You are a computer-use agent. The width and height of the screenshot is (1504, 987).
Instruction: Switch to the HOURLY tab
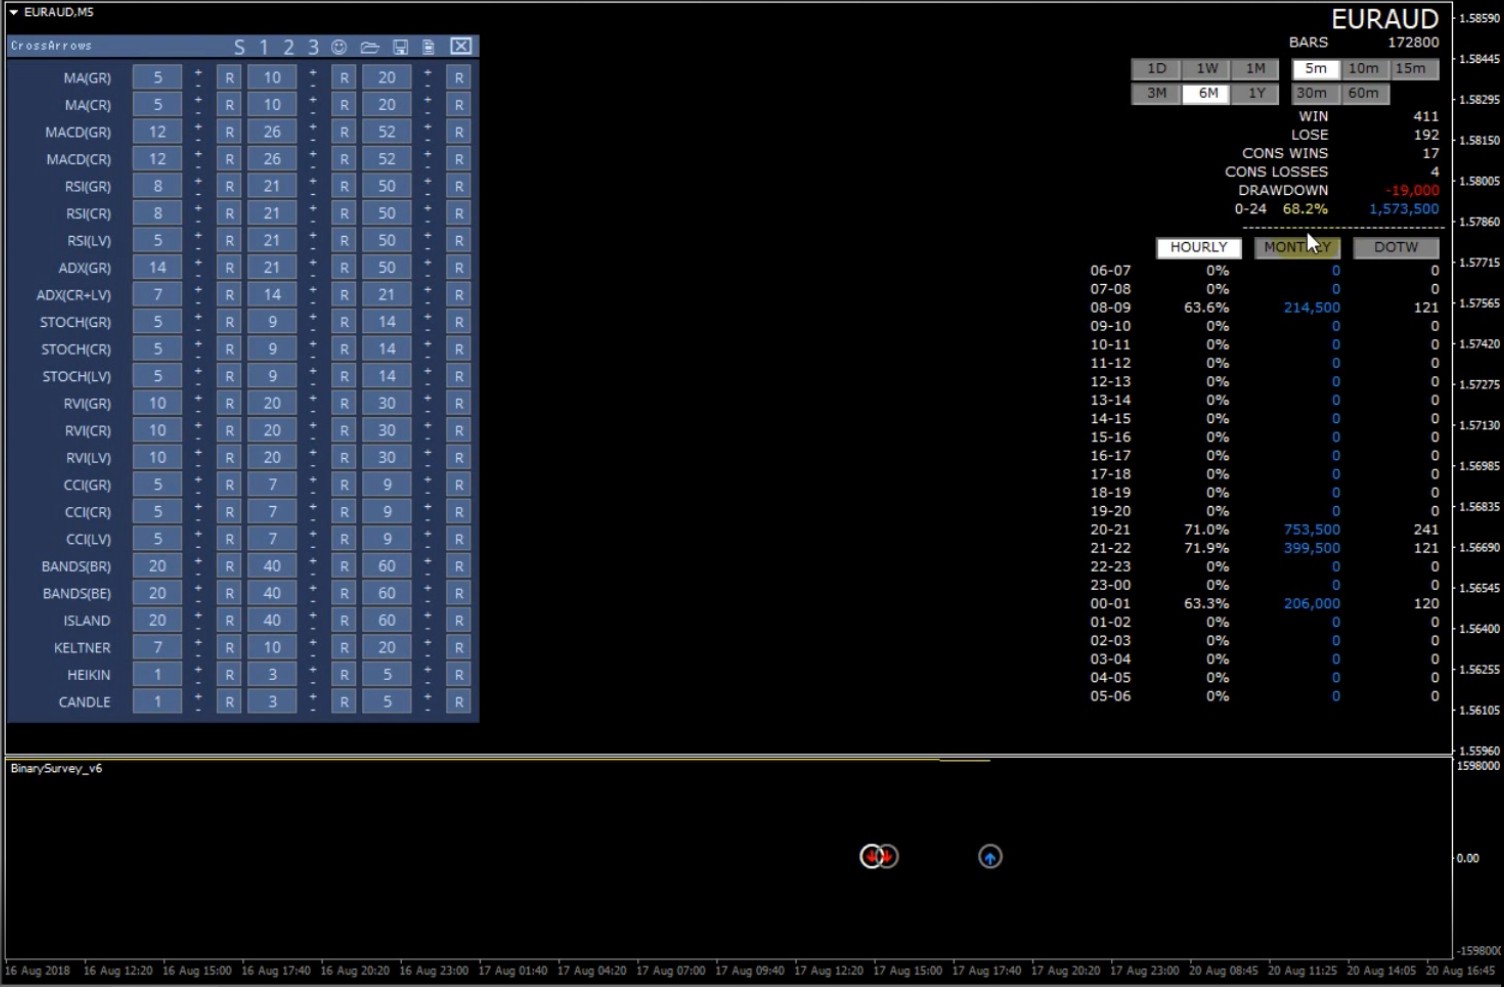click(x=1198, y=247)
